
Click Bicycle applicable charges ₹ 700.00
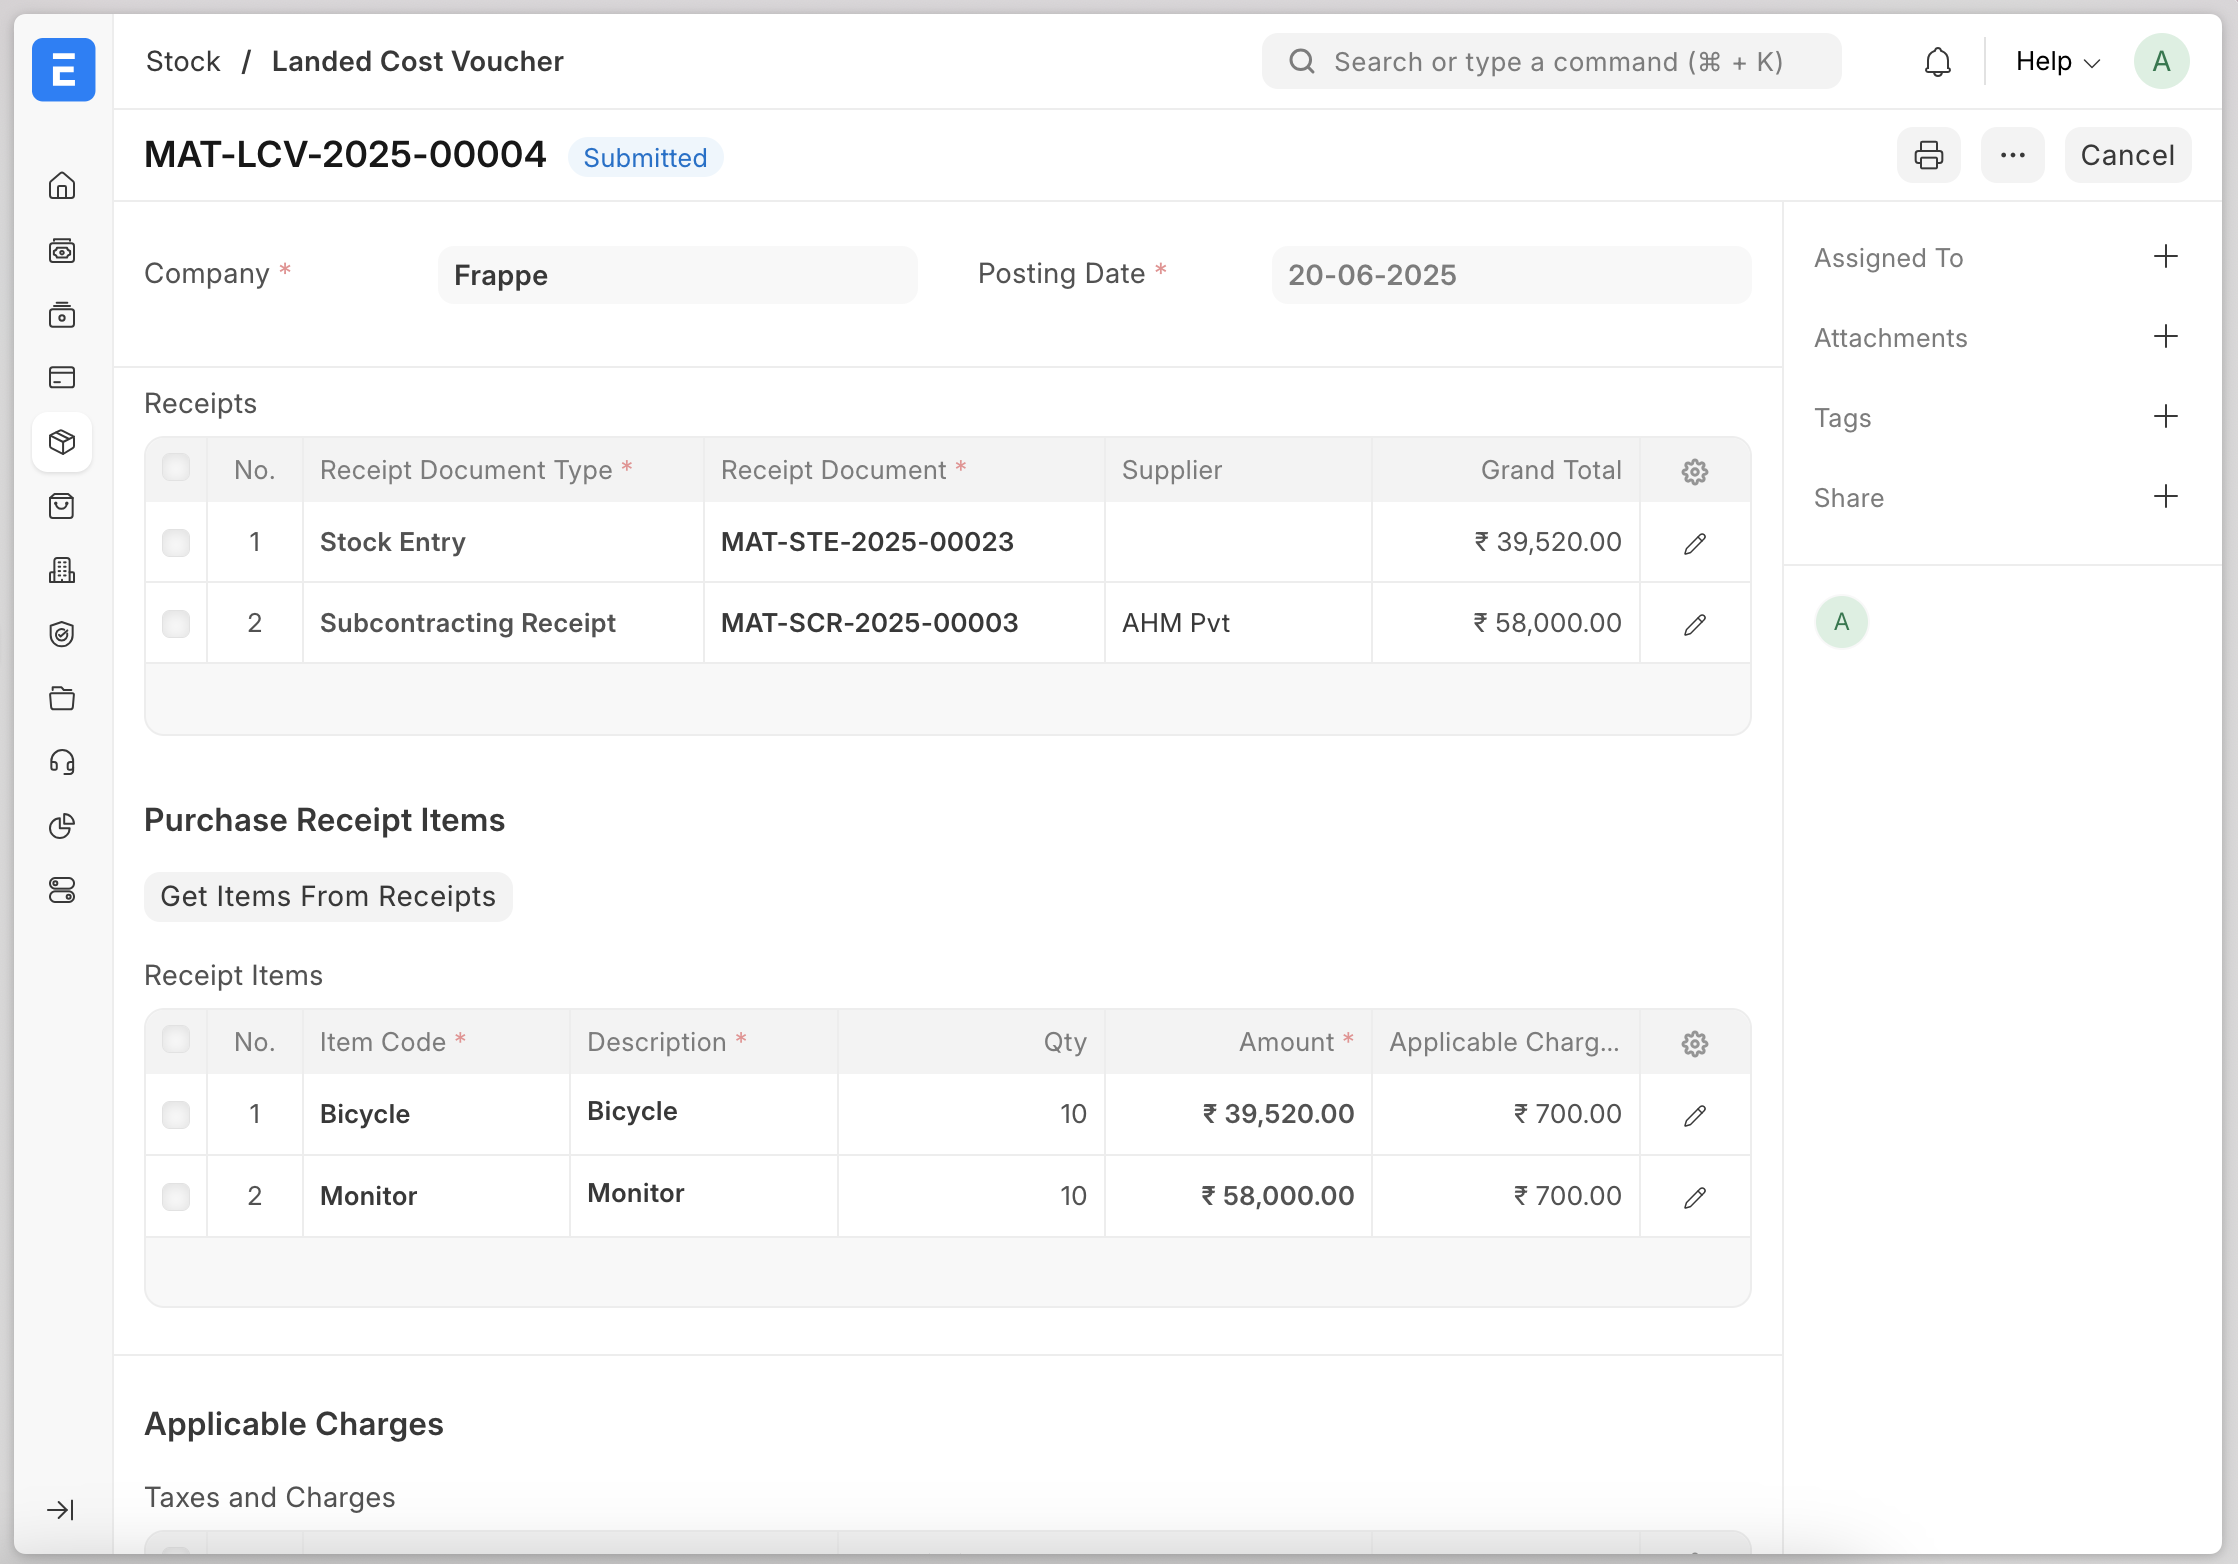click(x=1506, y=1114)
